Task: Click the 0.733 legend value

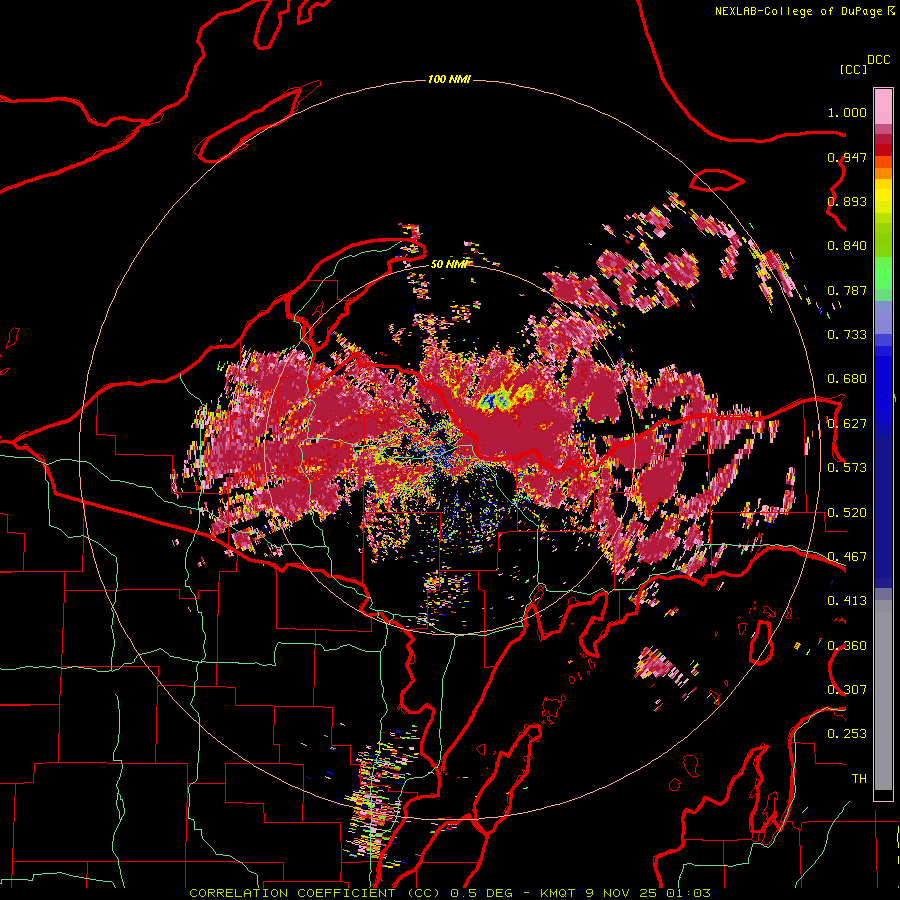Action: (847, 335)
